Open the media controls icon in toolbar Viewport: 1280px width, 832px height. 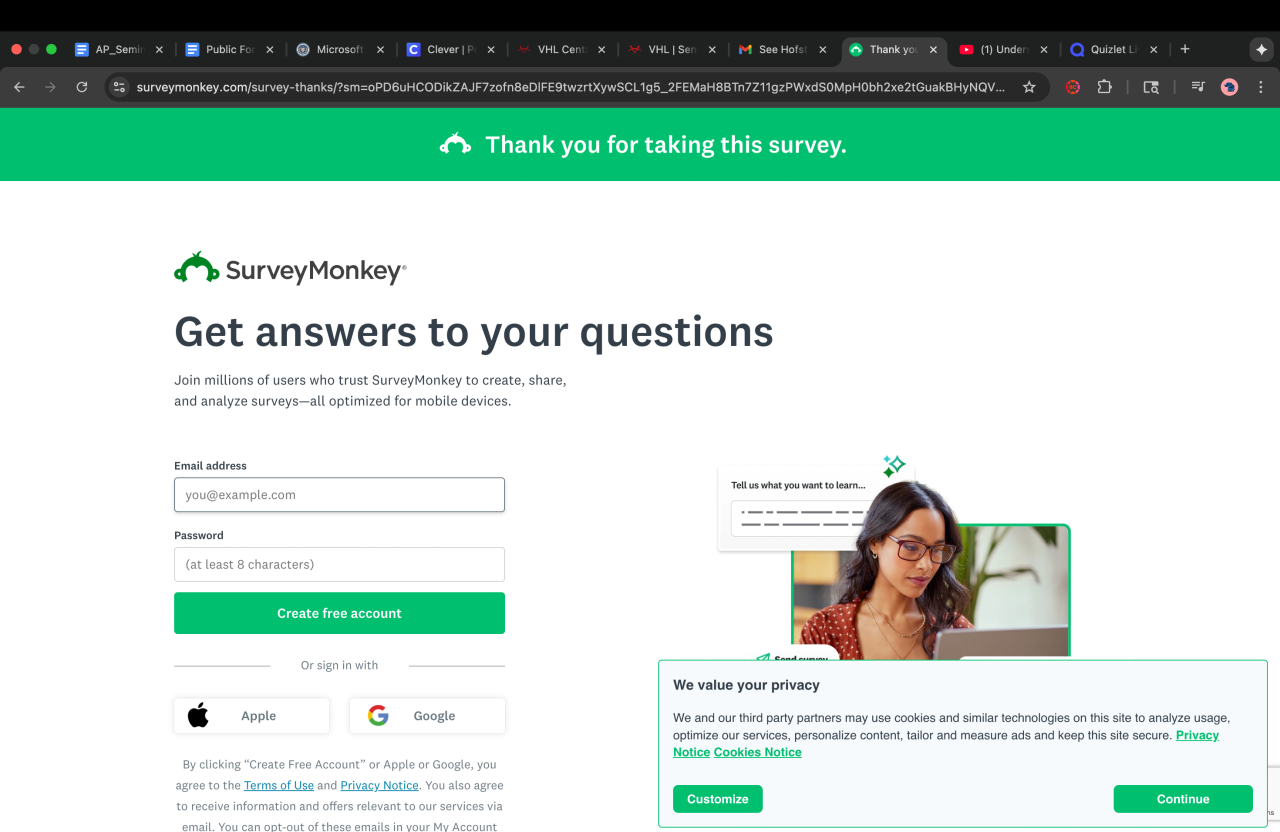[x=1198, y=87]
